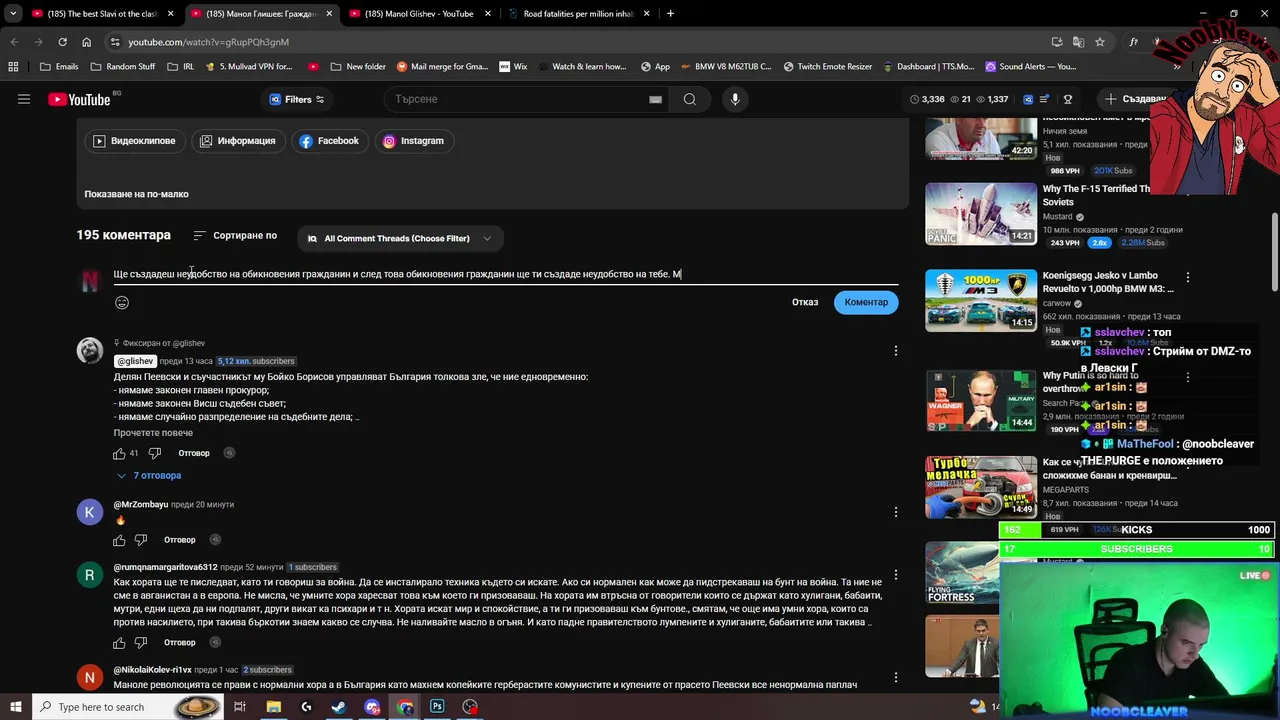Click inside the comment text field

tap(505, 274)
